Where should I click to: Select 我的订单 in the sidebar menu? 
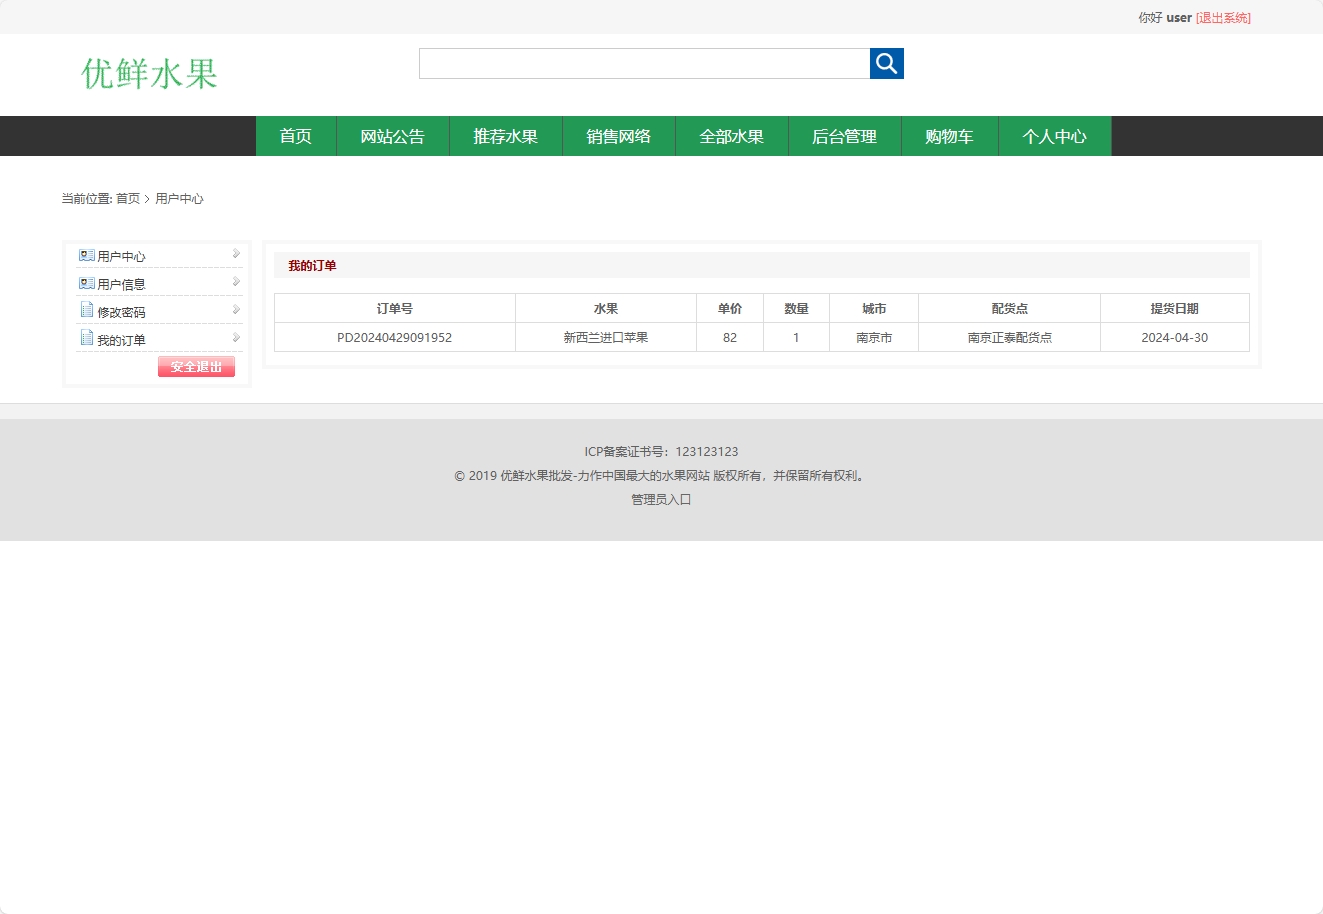point(121,338)
